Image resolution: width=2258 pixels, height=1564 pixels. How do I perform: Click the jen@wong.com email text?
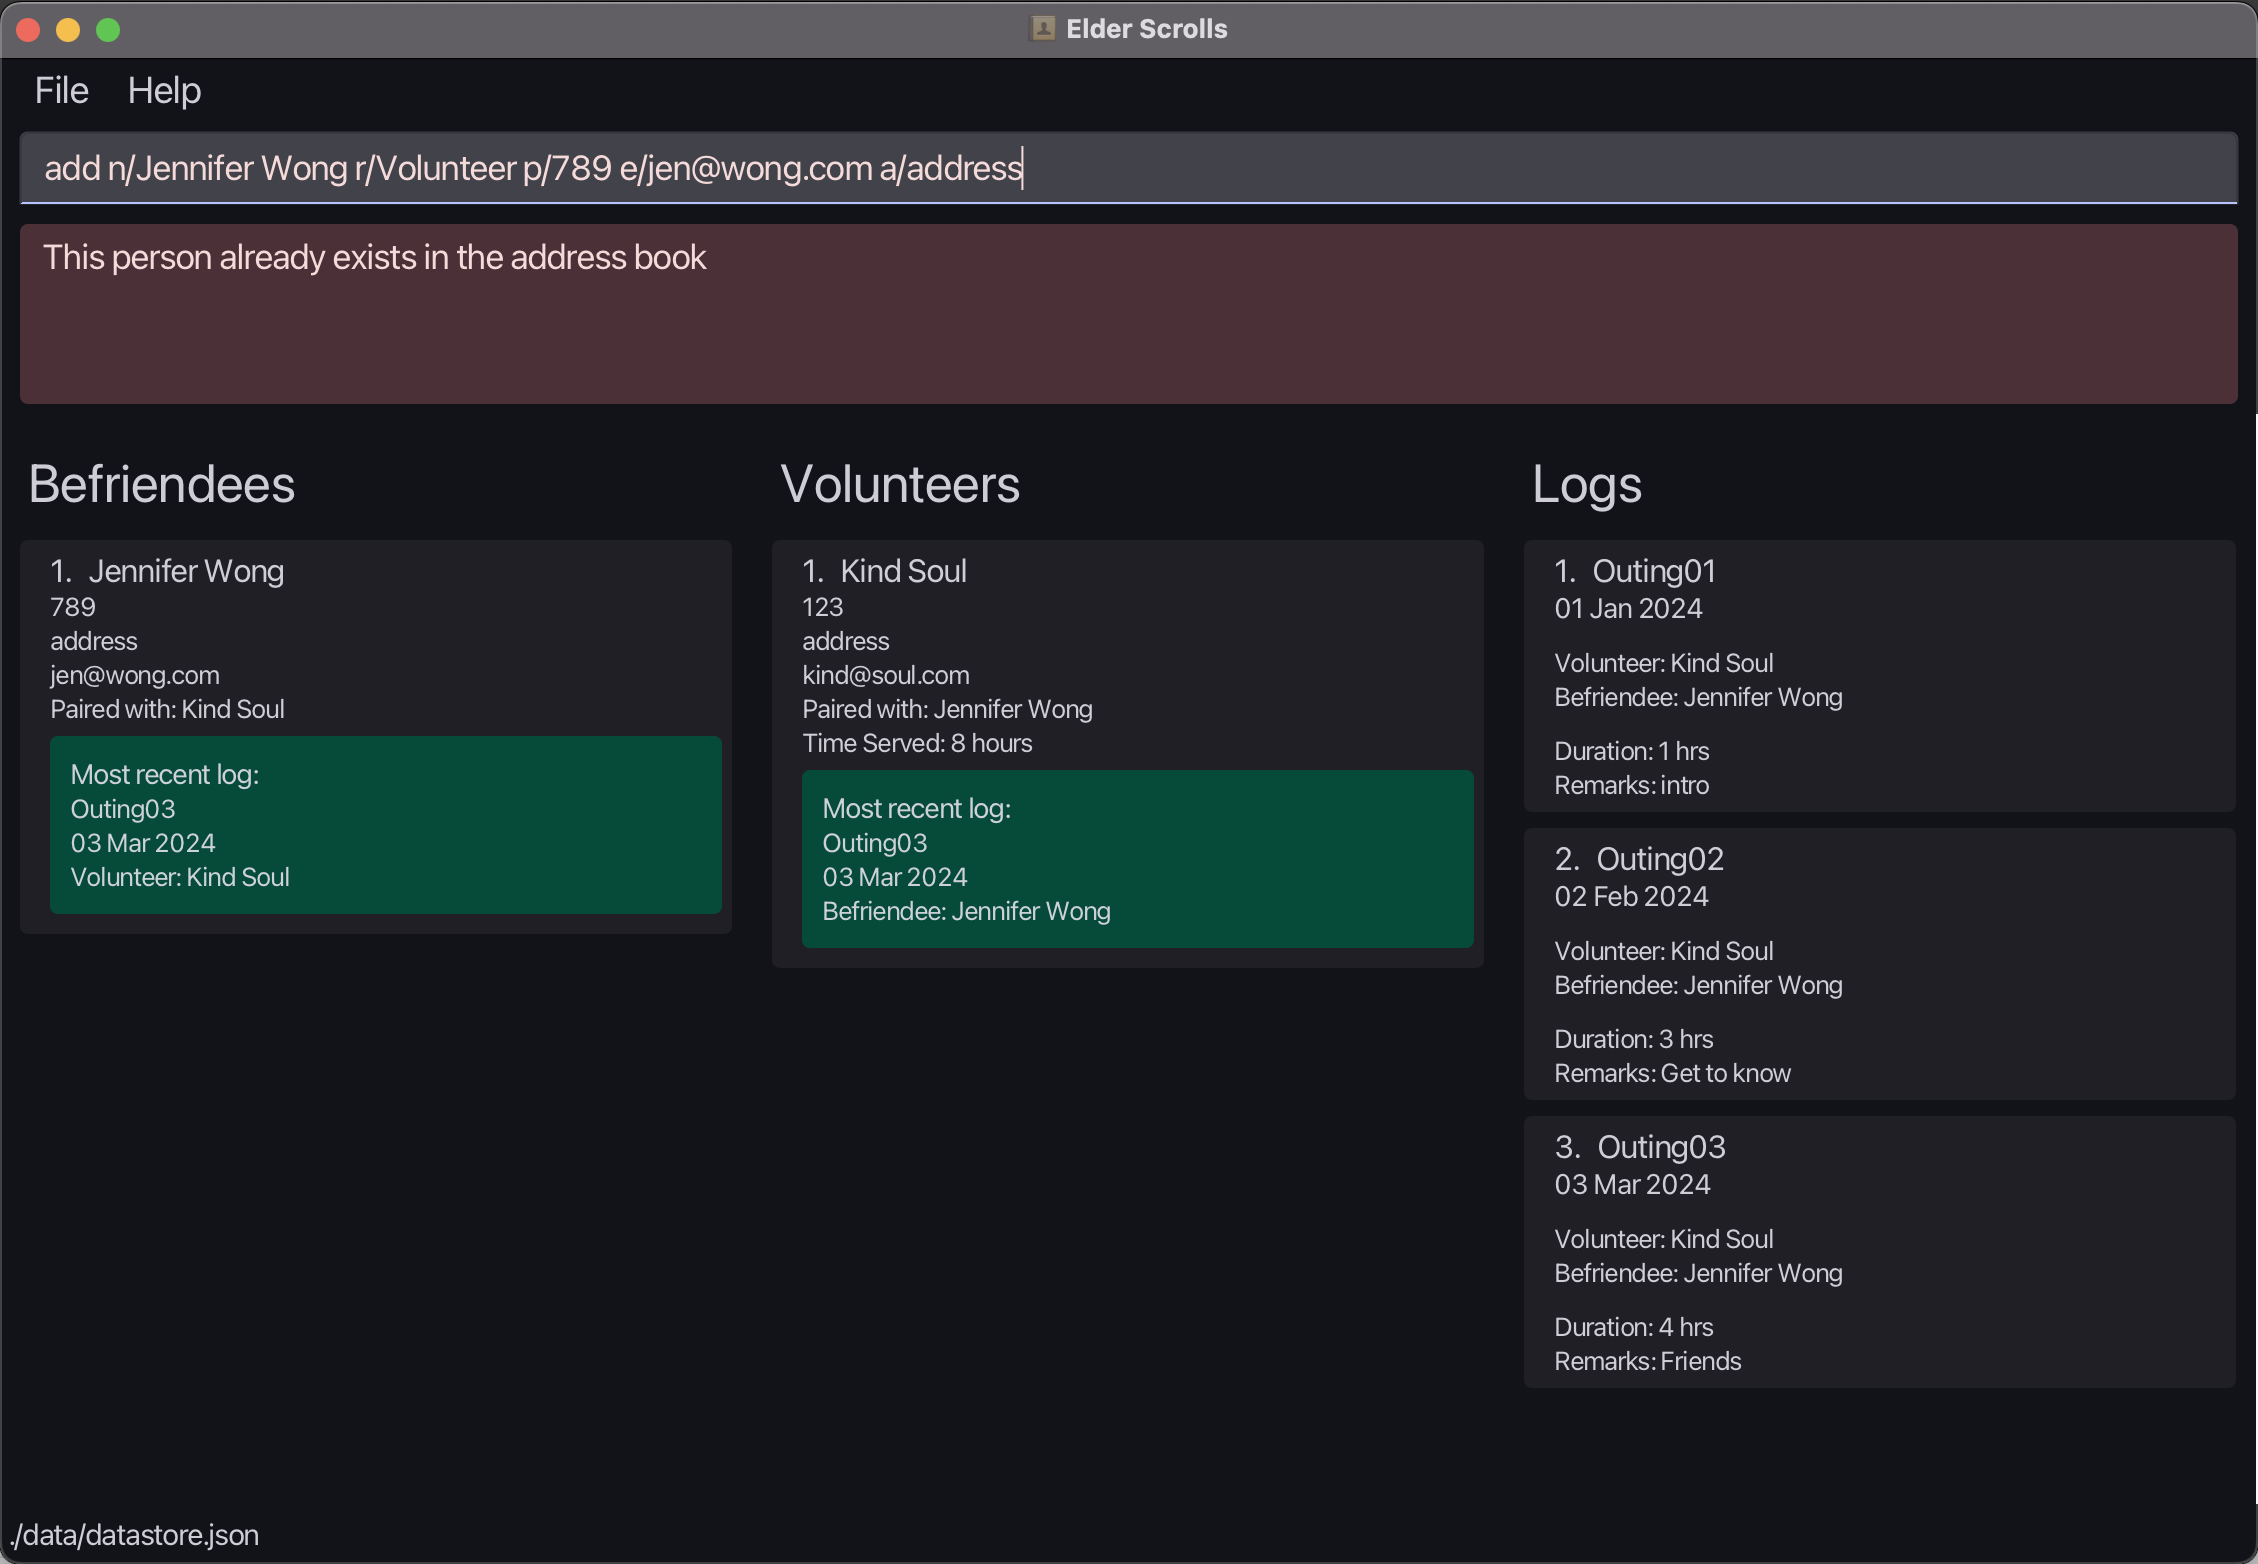tap(135, 675)
